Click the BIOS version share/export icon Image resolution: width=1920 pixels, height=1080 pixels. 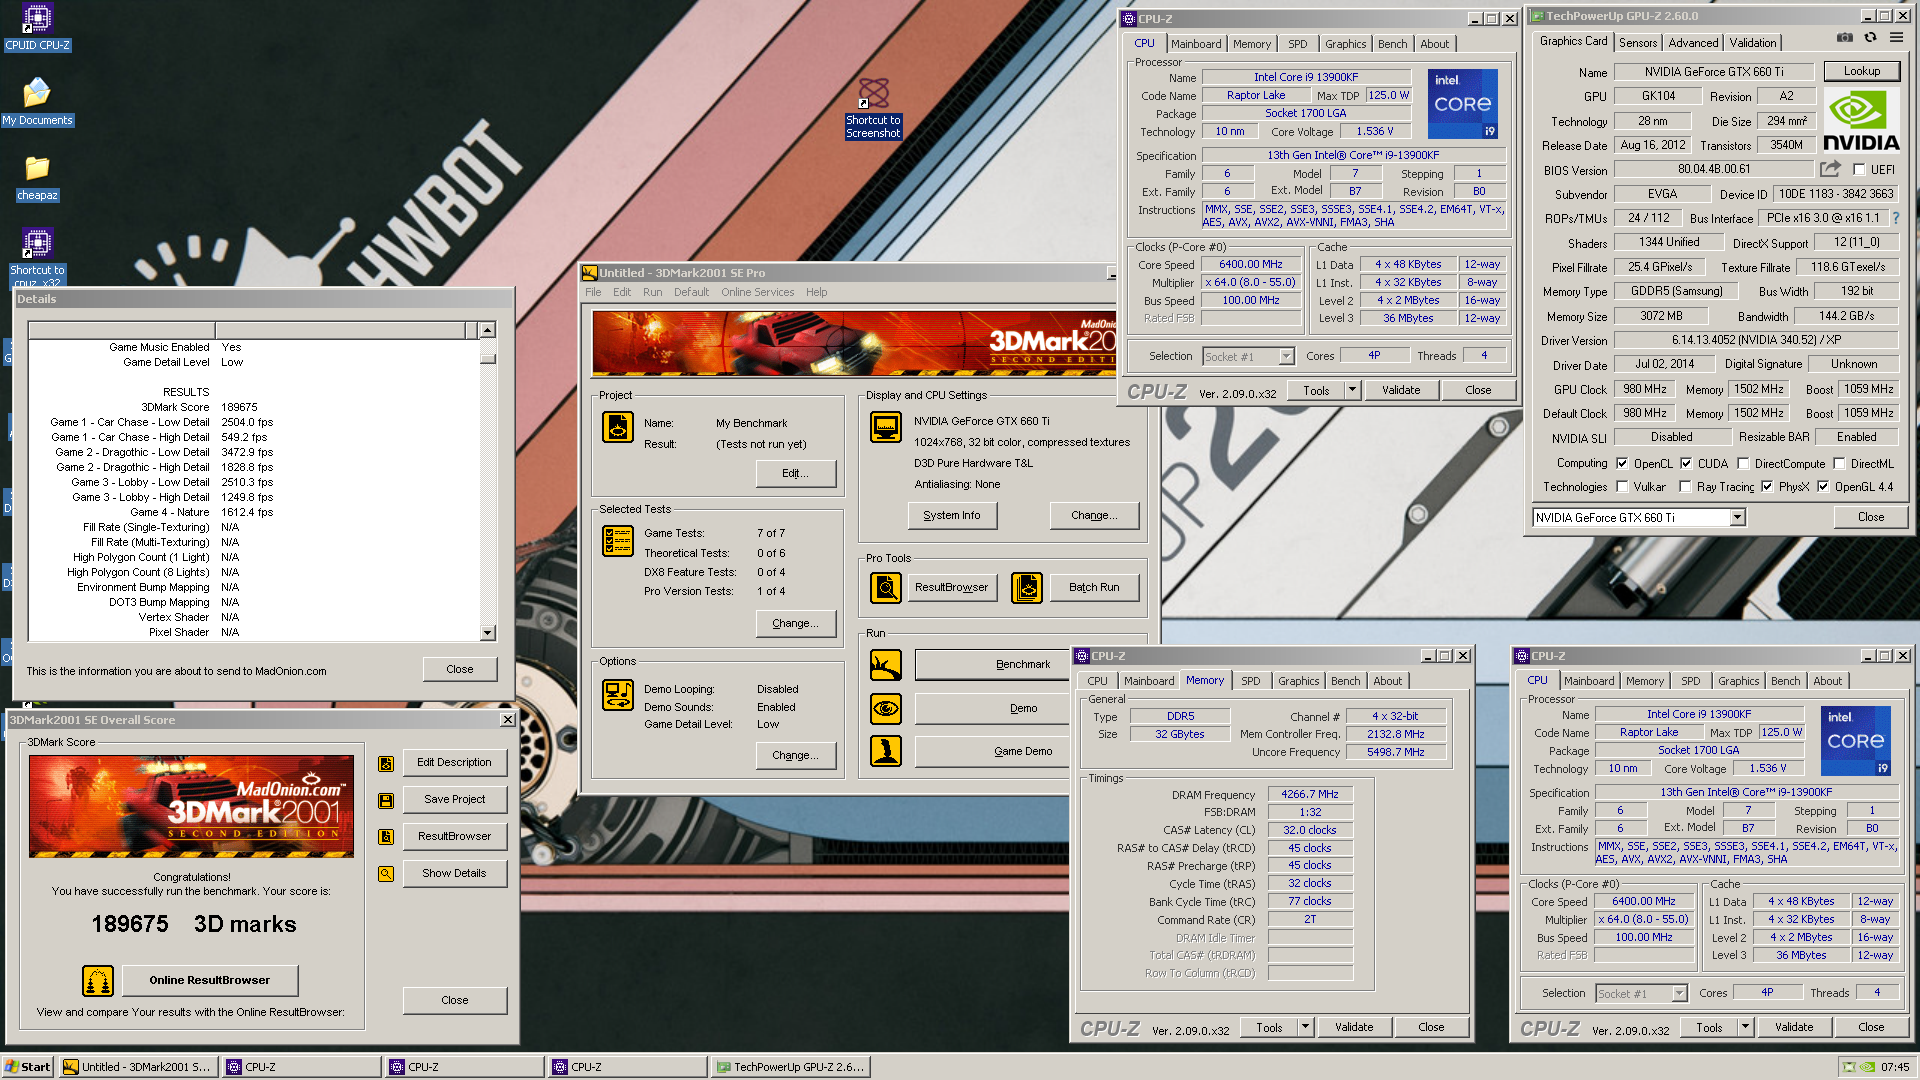(x=1830, y=169)
